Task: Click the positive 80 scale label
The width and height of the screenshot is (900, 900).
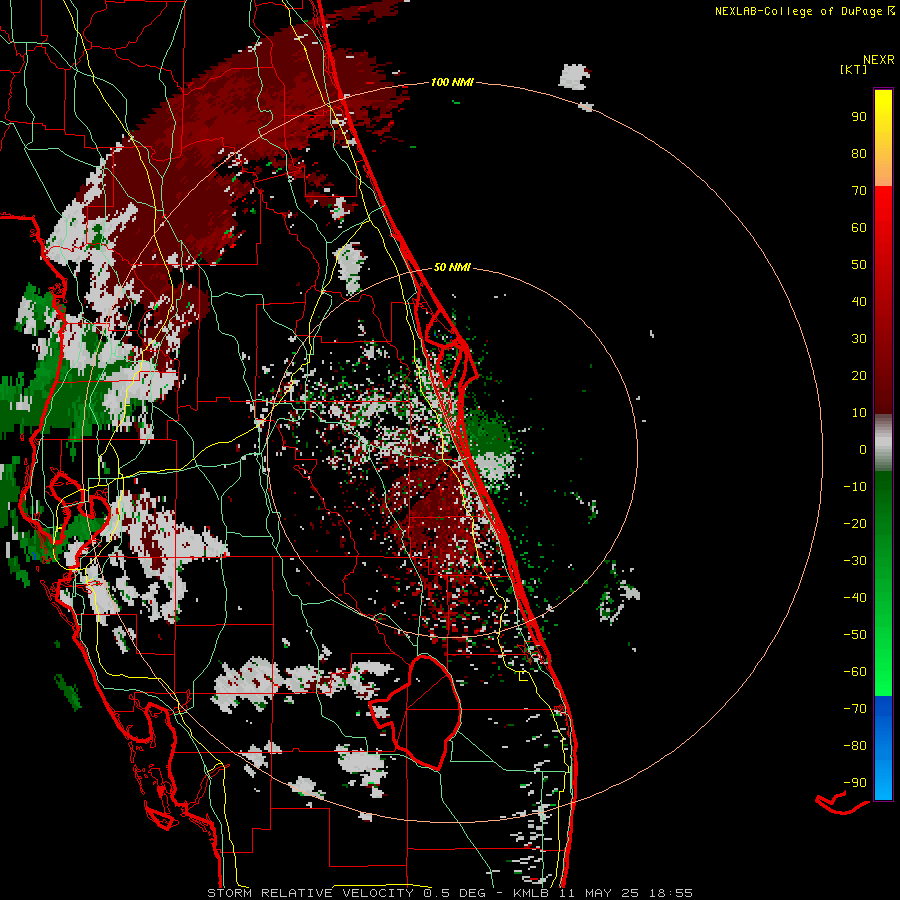Action: pos(859,153)
